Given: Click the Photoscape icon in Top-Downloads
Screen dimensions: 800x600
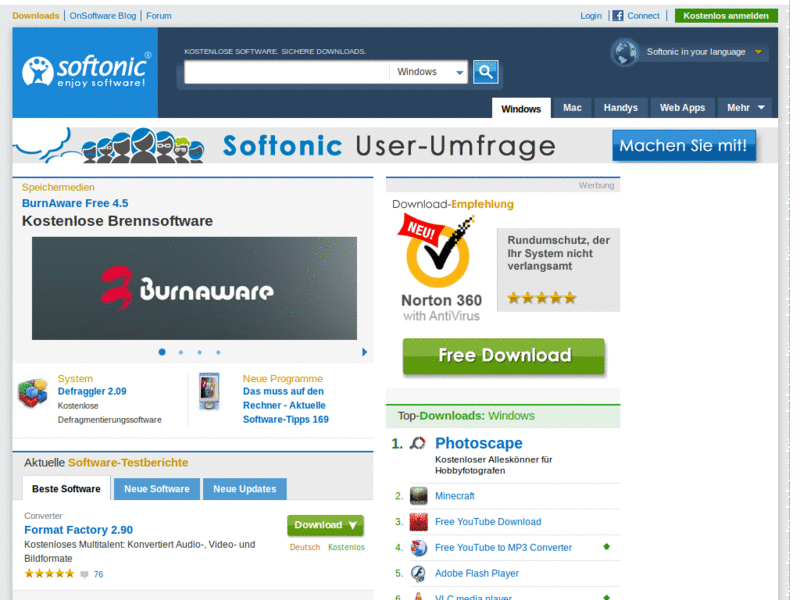Looking at the screenshot, I should coord(418,443).
